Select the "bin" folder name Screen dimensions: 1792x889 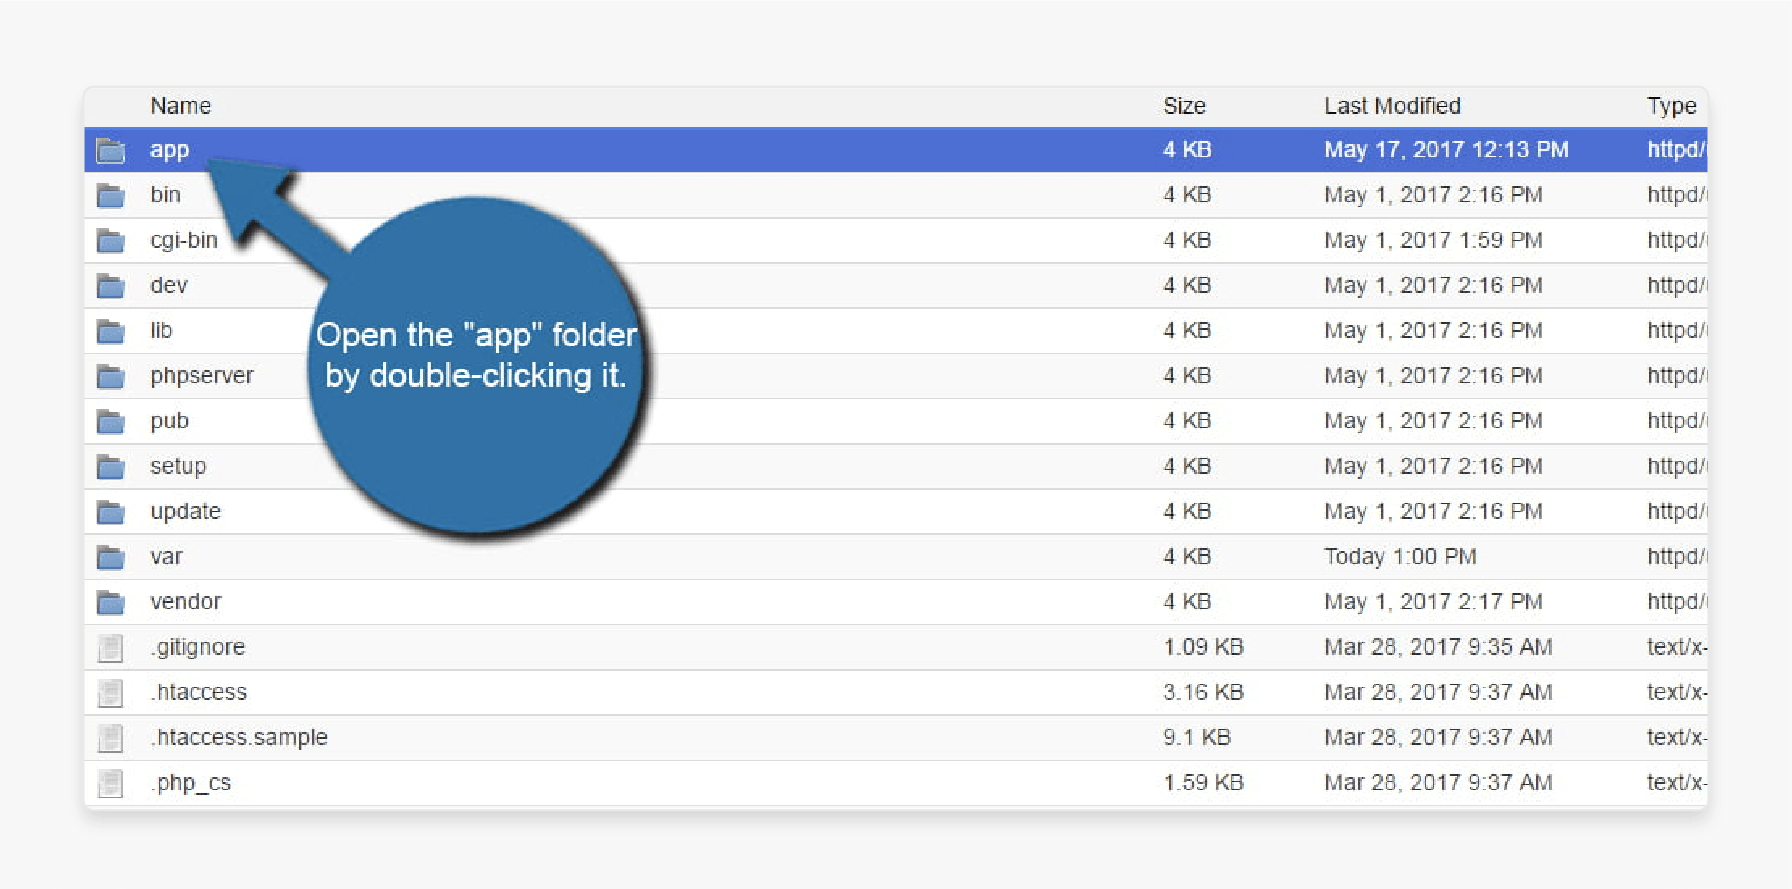[x=165, y=194]
